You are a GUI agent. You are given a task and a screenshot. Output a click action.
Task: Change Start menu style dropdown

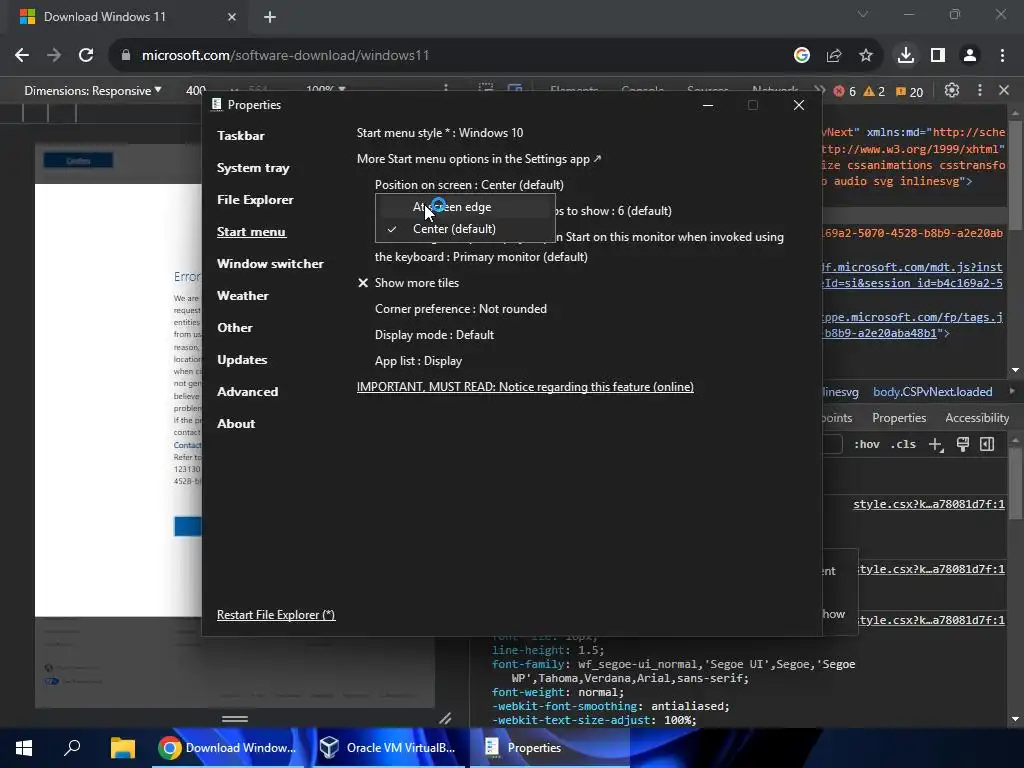(x=440, y=133)
